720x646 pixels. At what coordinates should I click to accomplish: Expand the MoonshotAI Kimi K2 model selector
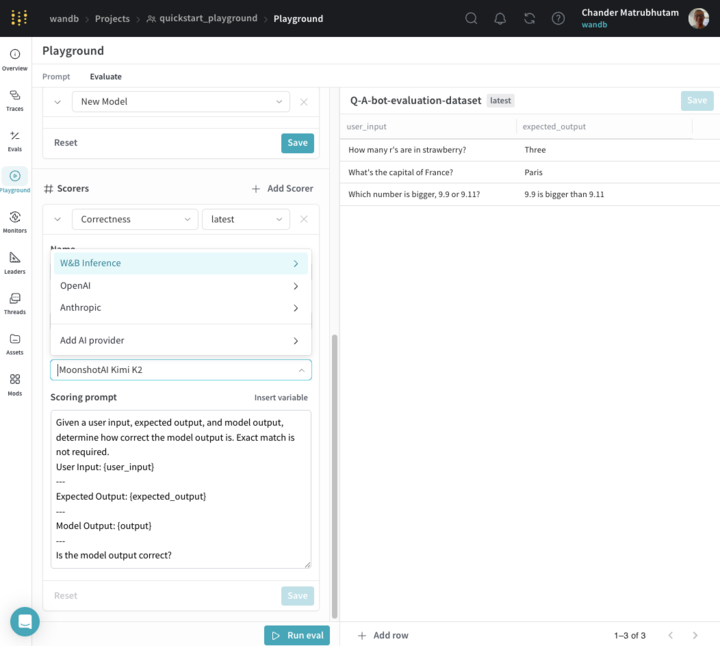coord(180,370)
